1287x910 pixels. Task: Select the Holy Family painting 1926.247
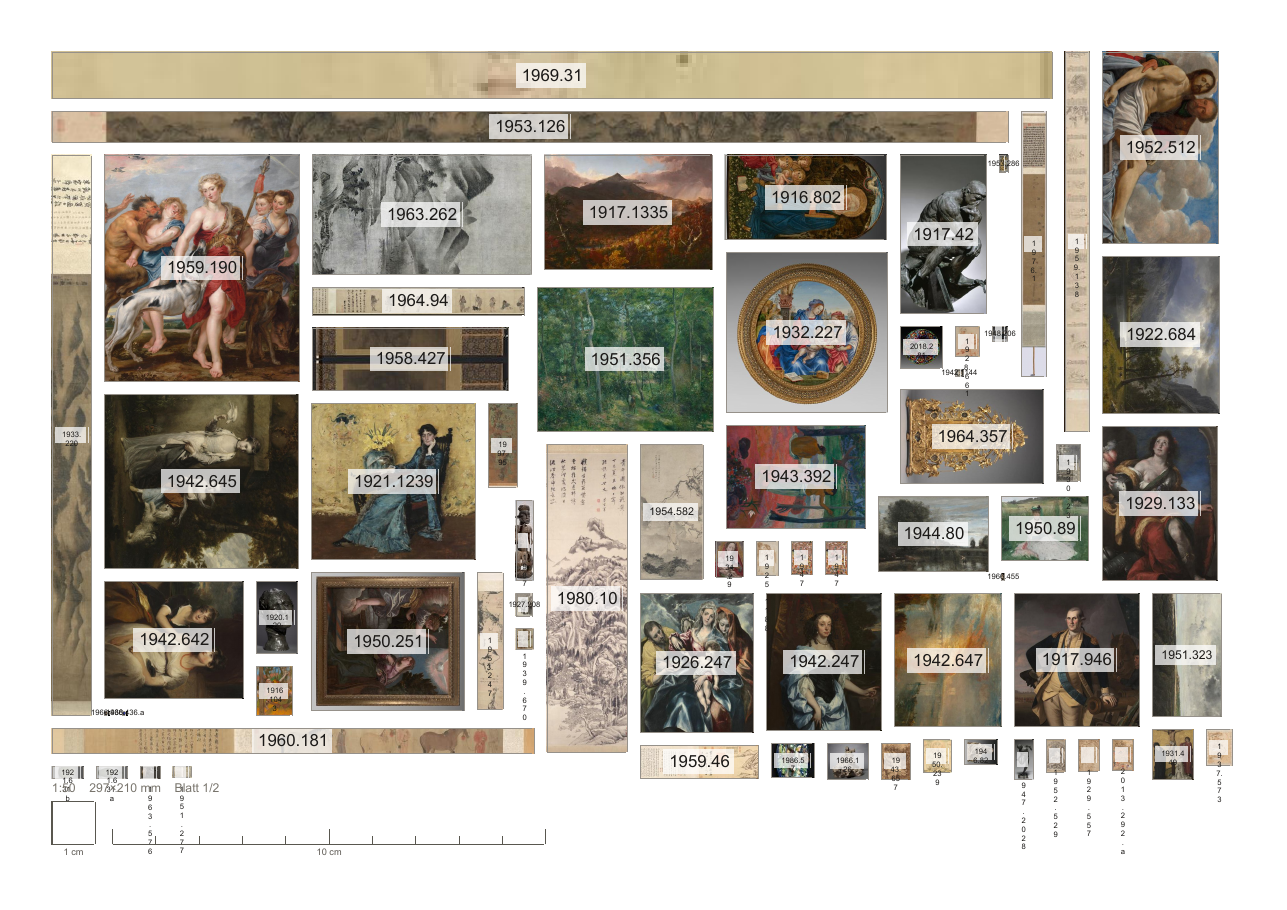coord(698,662)
